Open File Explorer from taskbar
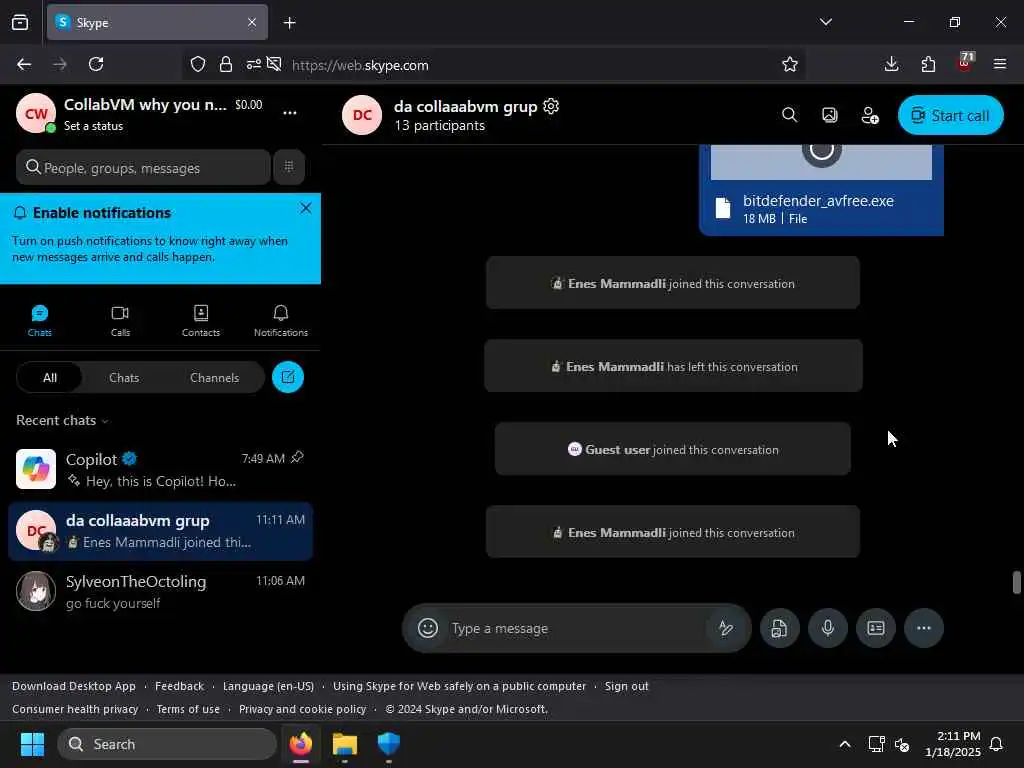The image size is (1024, 768). pos(345,744)
